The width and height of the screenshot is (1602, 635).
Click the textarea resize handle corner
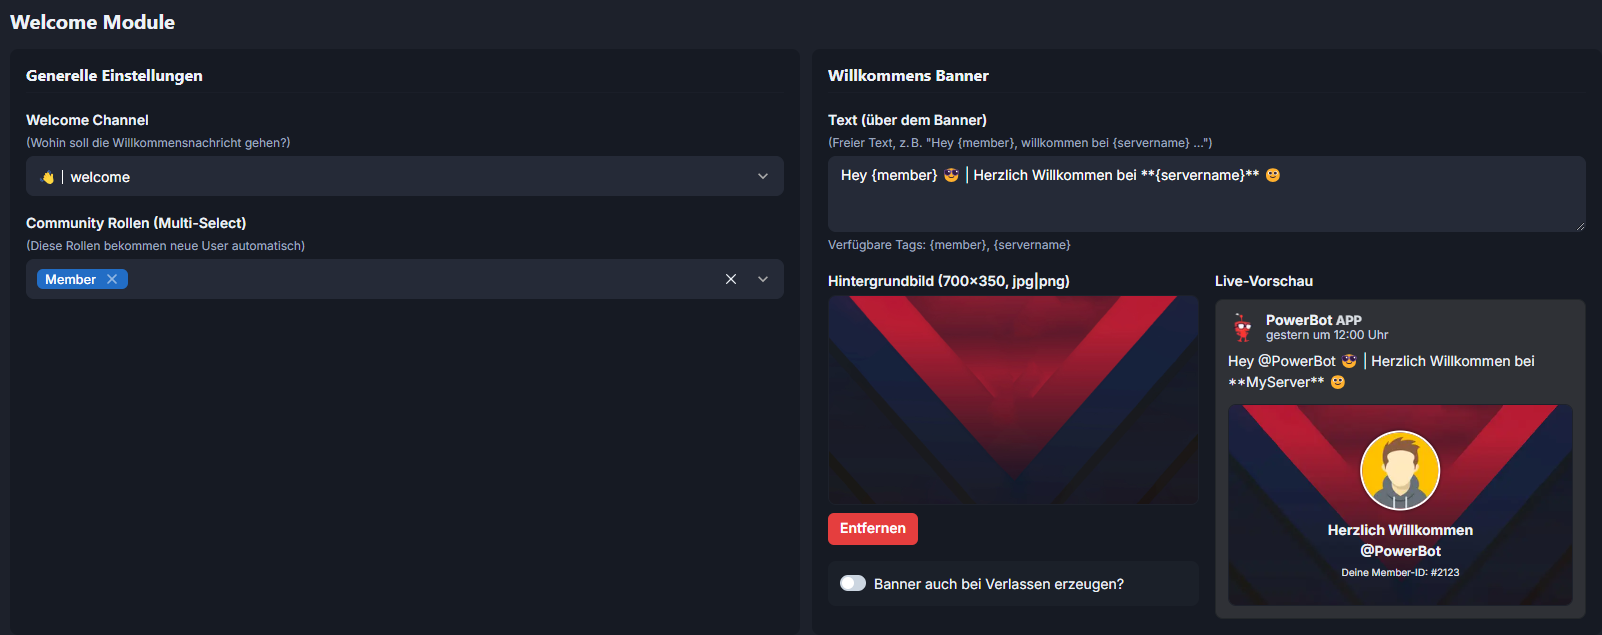click(x=1580, y=226)
